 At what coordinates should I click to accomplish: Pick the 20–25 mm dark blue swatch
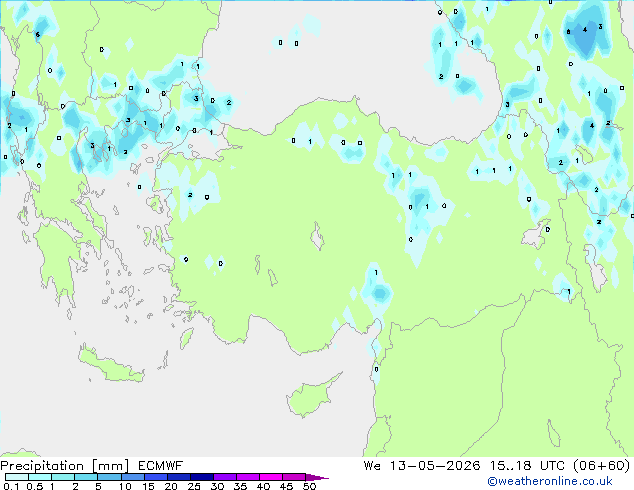tap(178, 477)
